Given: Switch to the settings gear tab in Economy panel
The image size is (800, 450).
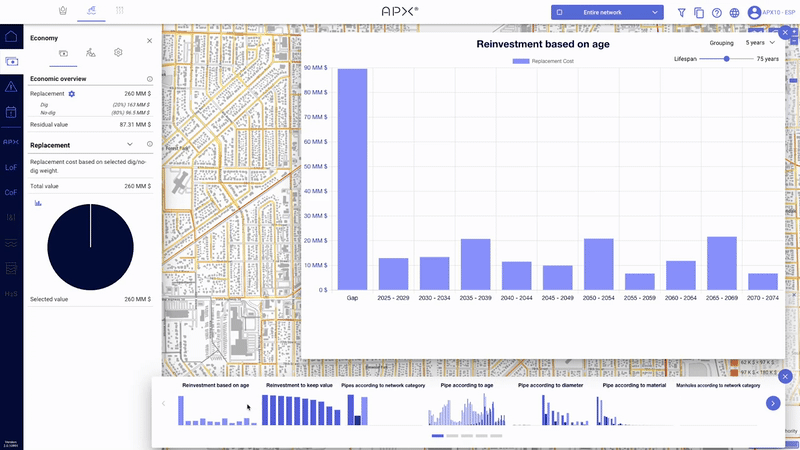Looking at the screenshot, I should click(x=118, y=52).
